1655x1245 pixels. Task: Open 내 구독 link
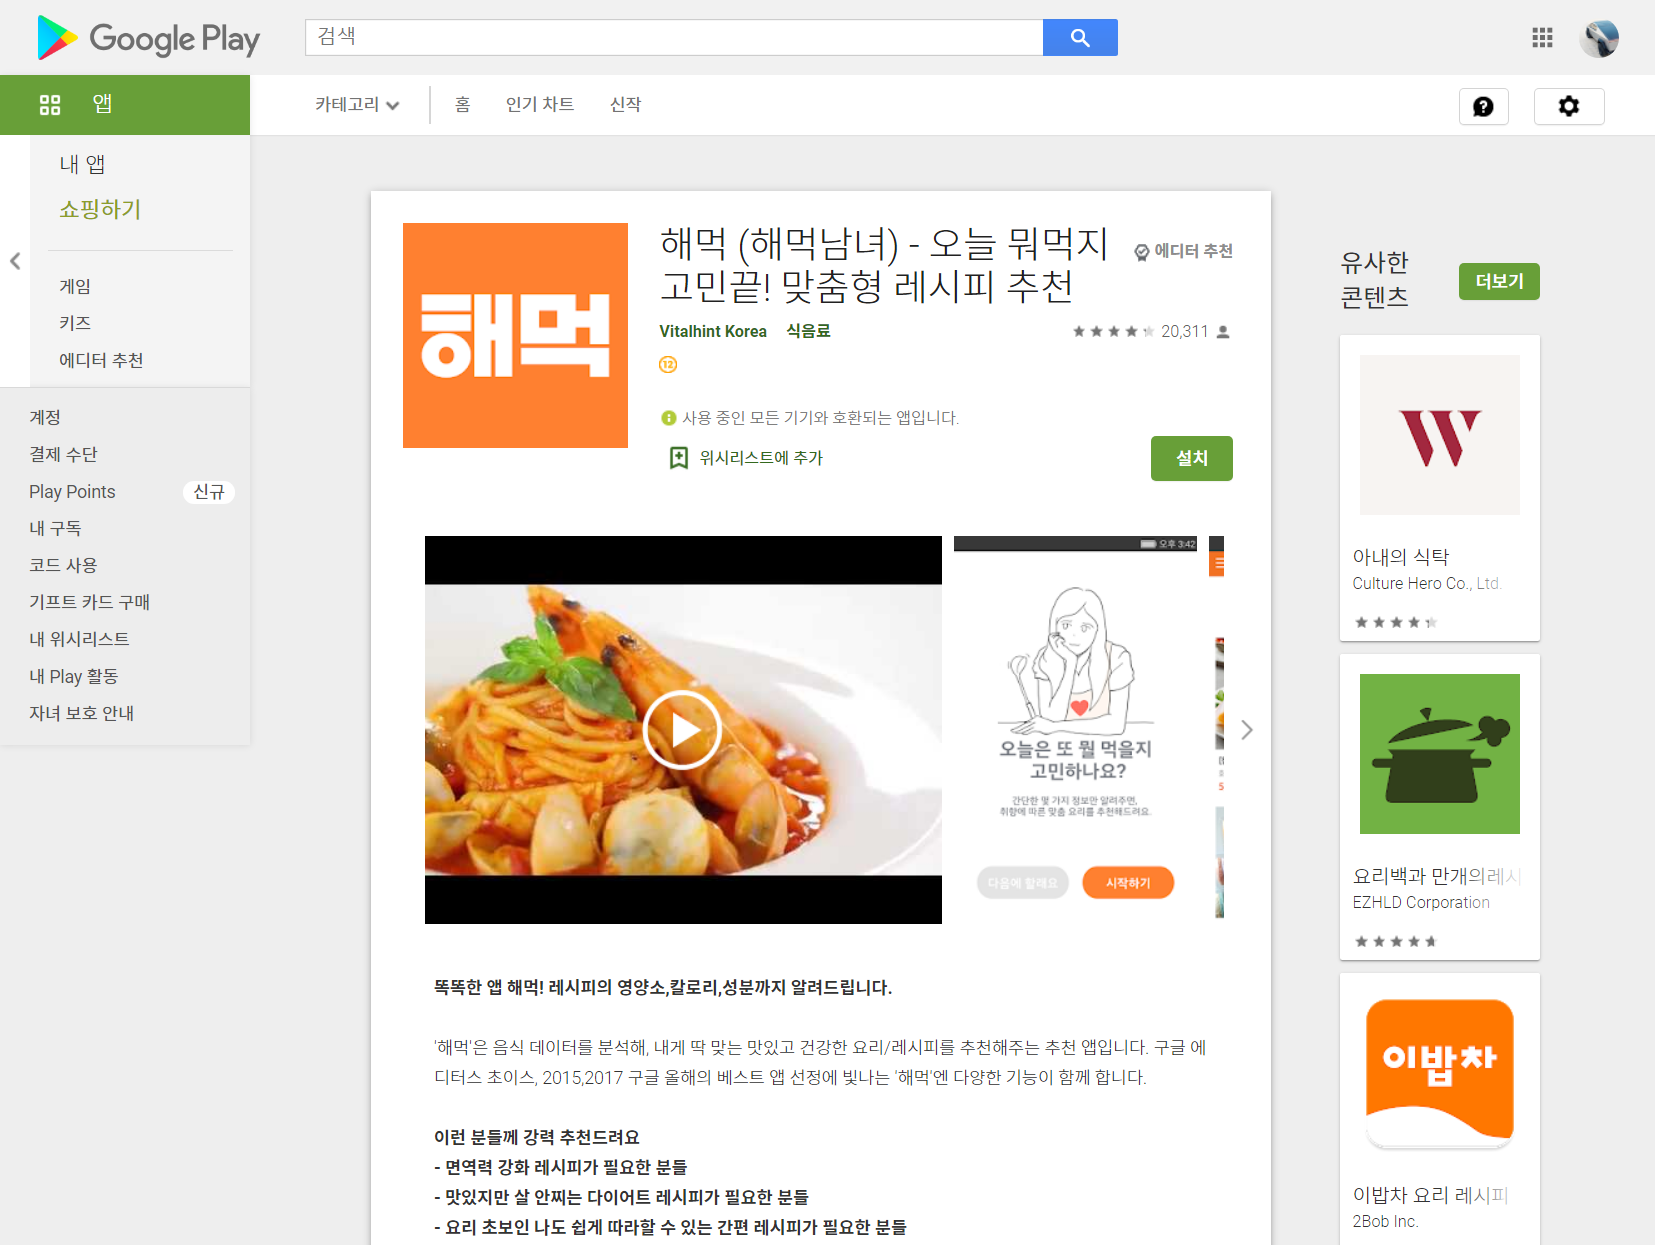click(55, 529)
